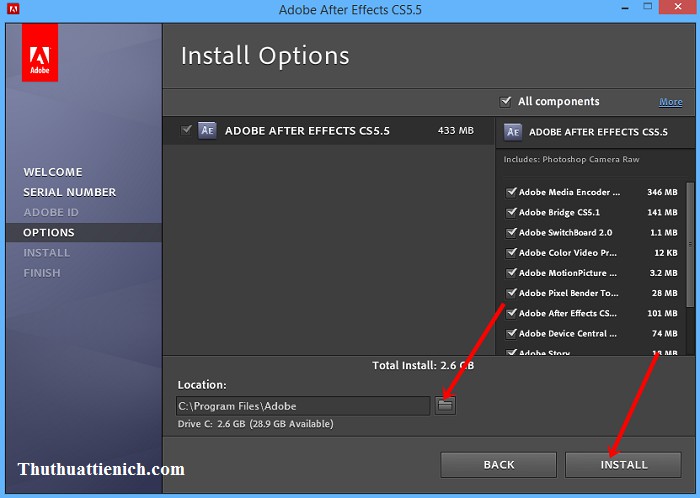Uncheck Adobe Device Central component
This screenshot has height=498, width=700.
tap(512, 333)
